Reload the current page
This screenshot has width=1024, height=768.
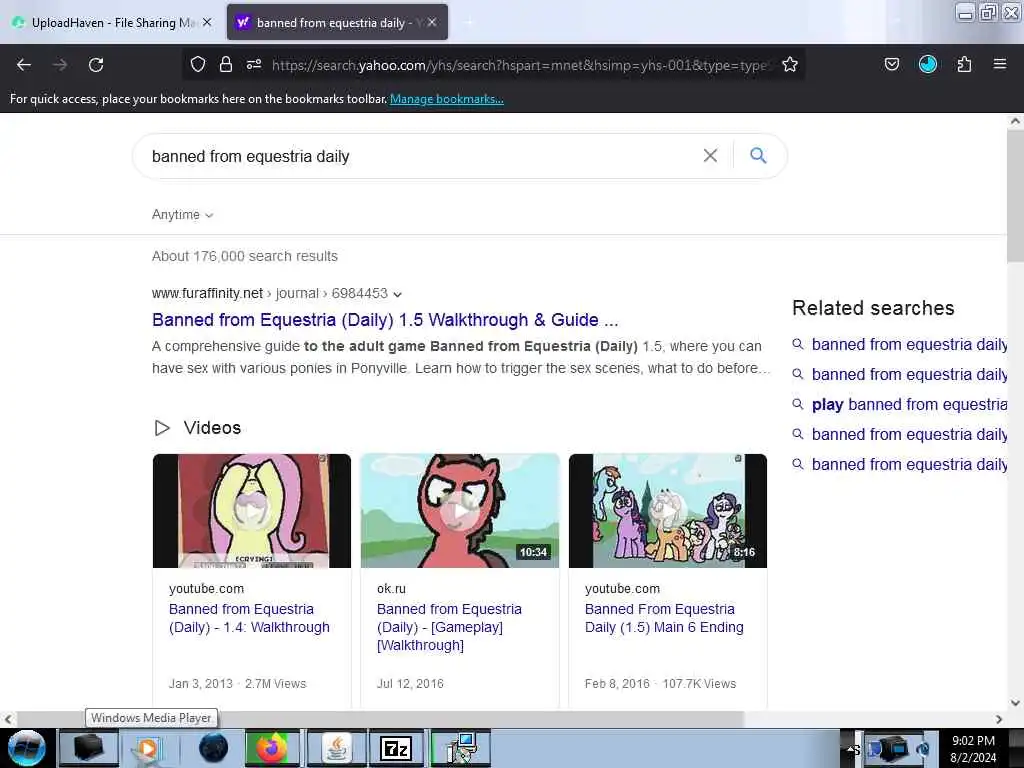pyautogui.click(x=96, y=65)
